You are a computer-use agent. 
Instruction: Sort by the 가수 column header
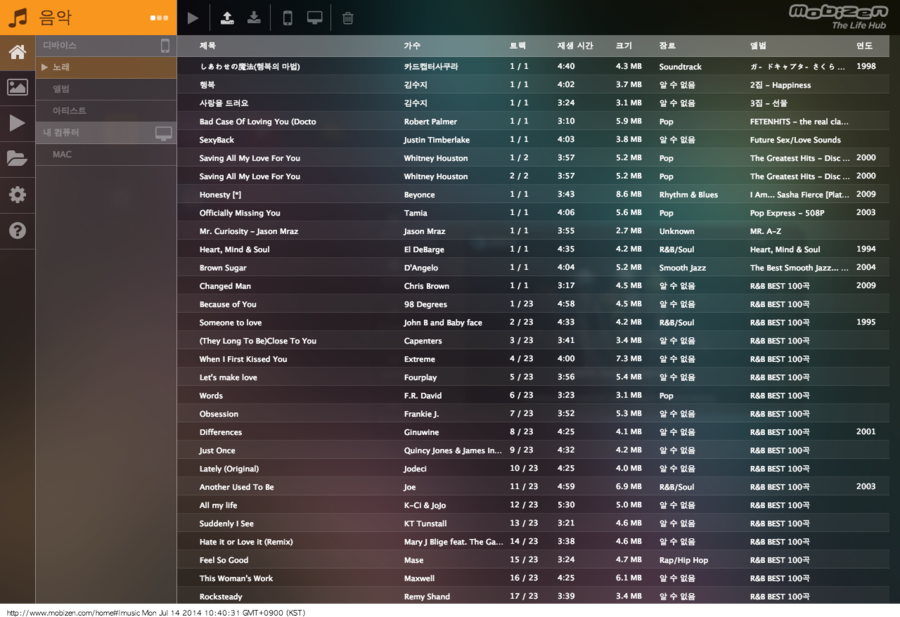coord(412,45)
